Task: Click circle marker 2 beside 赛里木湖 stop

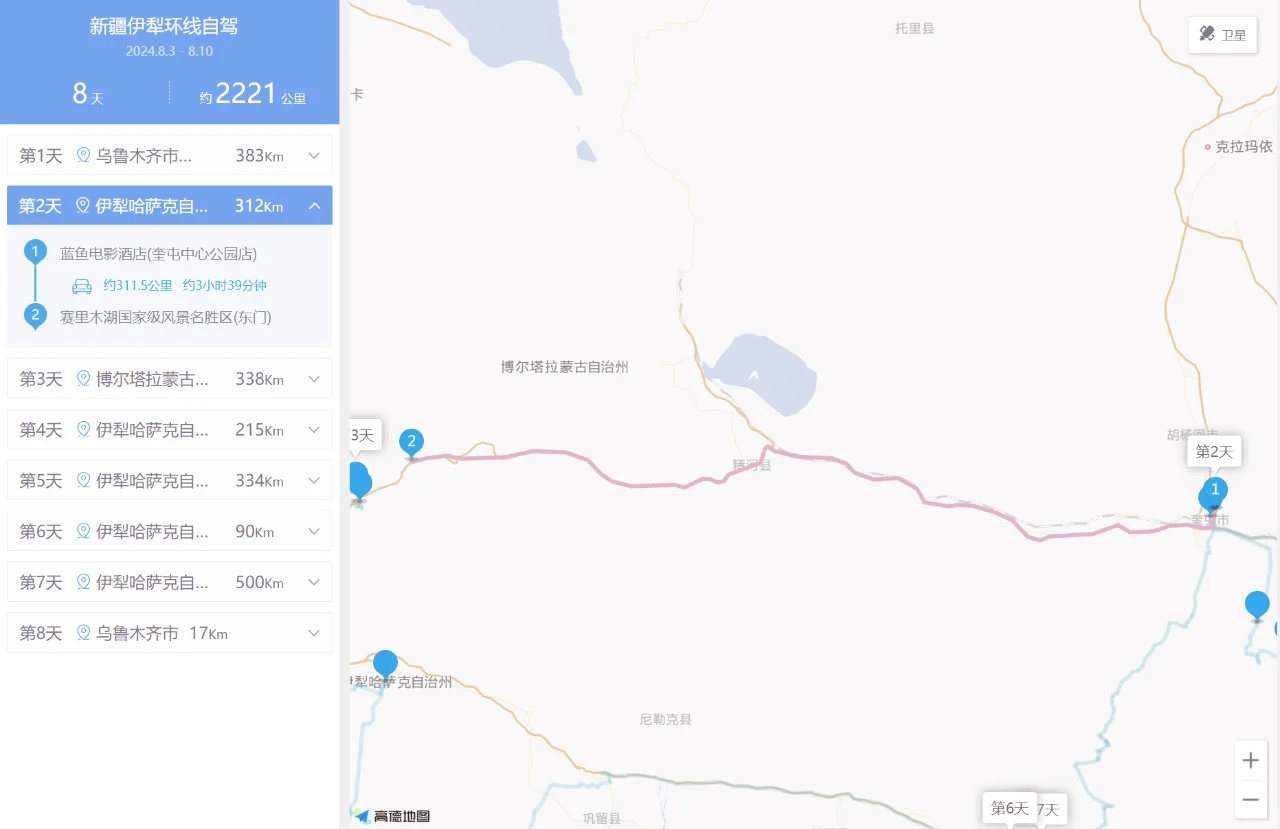Action: tap(35, 315)
